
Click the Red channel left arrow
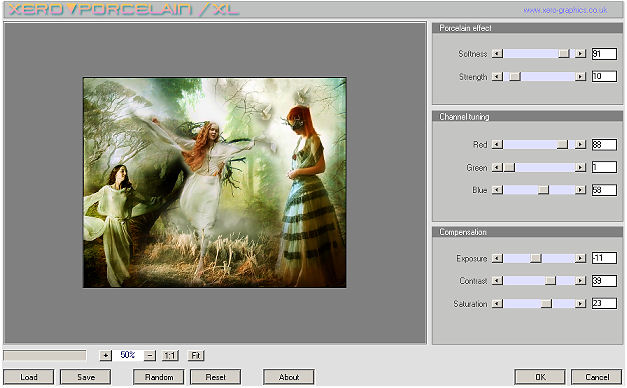point(497,144)
